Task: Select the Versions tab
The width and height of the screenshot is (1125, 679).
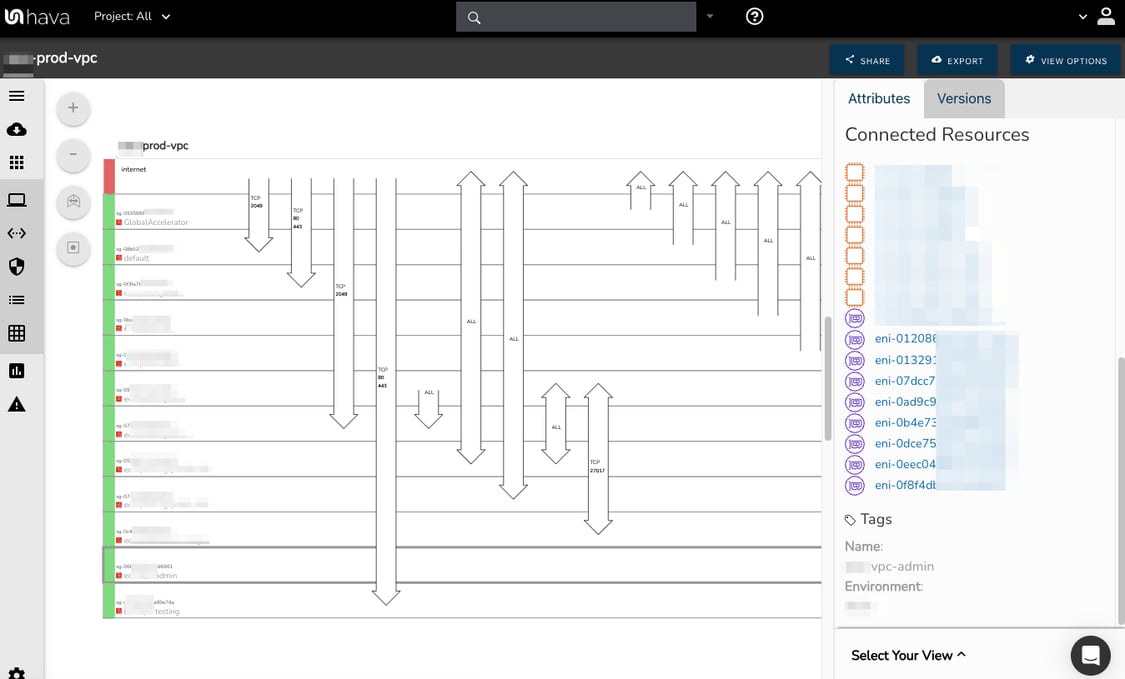Action: [x=963, y=98]
